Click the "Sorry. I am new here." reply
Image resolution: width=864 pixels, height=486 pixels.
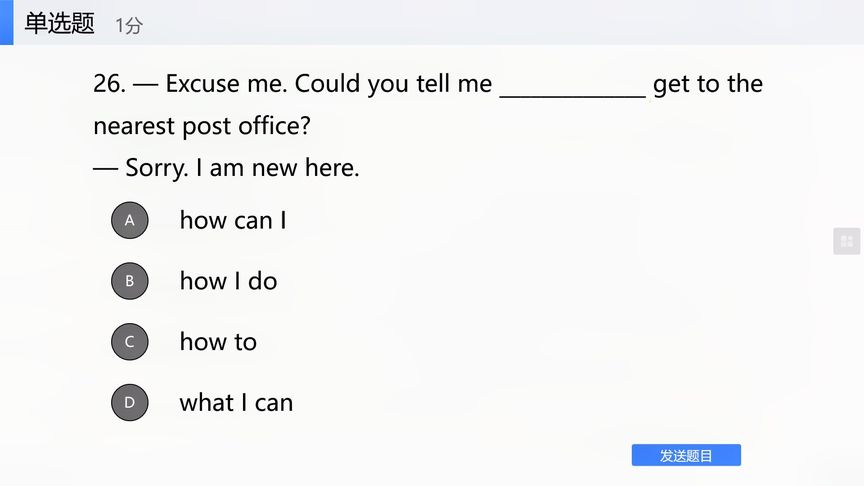coord(242,168)
